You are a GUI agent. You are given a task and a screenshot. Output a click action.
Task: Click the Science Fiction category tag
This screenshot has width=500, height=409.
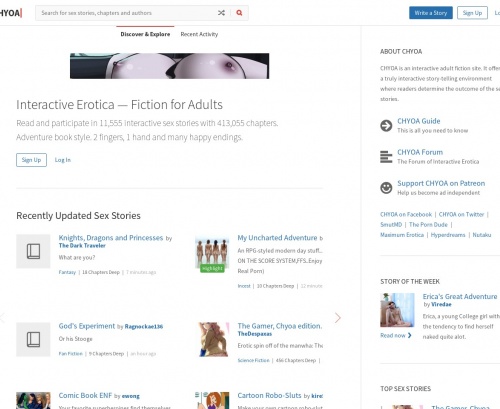253,361
